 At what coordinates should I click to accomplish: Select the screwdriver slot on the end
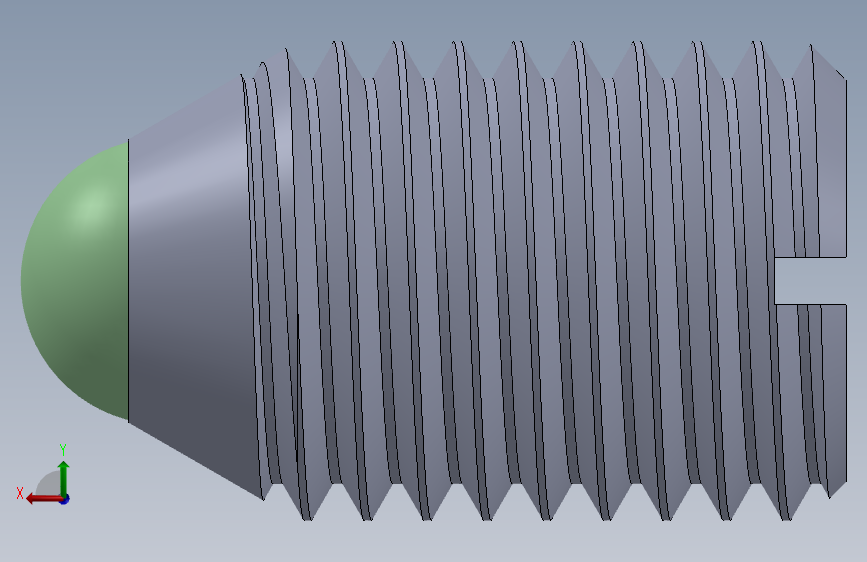pos(810,280)
